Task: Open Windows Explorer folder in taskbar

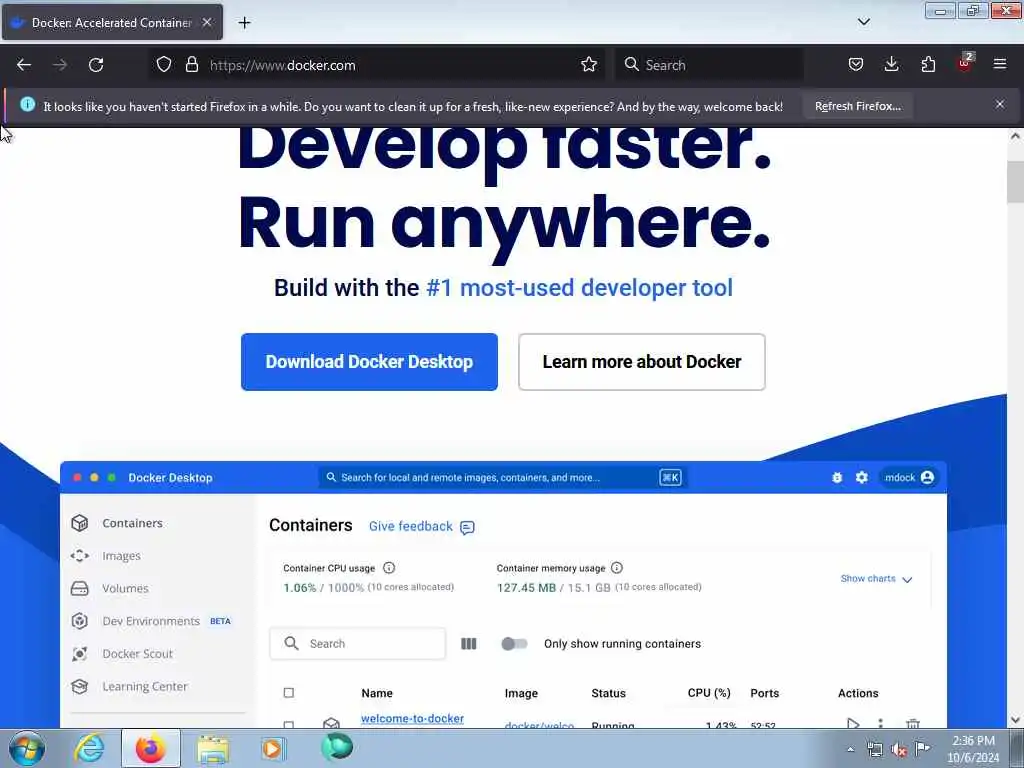Action: (x=213, y=749)
